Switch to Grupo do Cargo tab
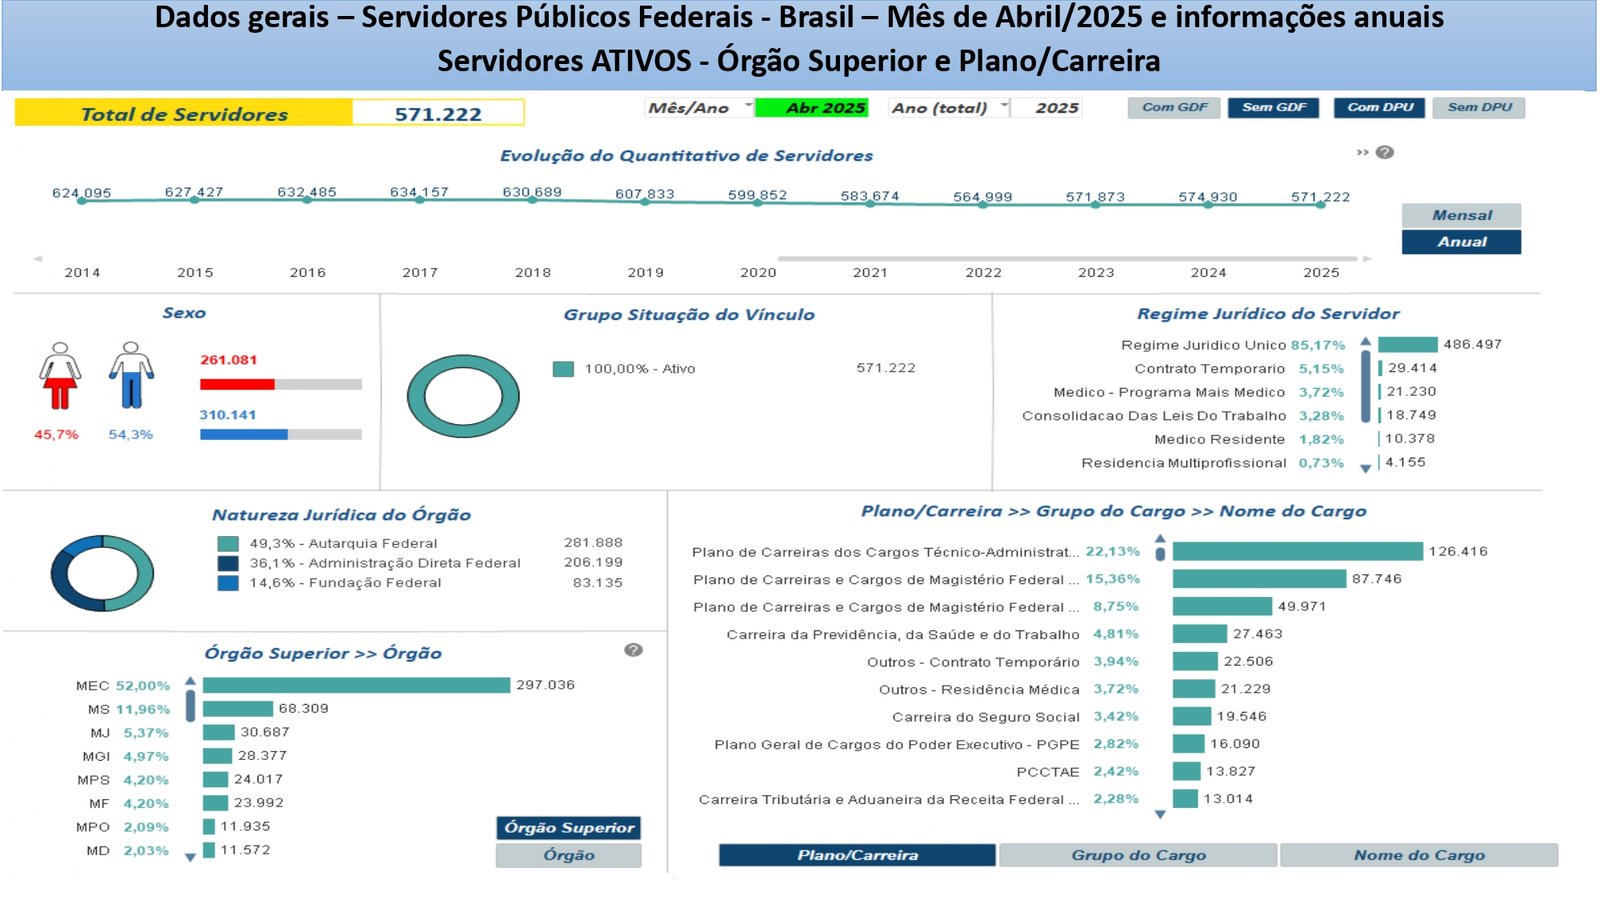1600x900 pixels. click(x=1138, y=855)
